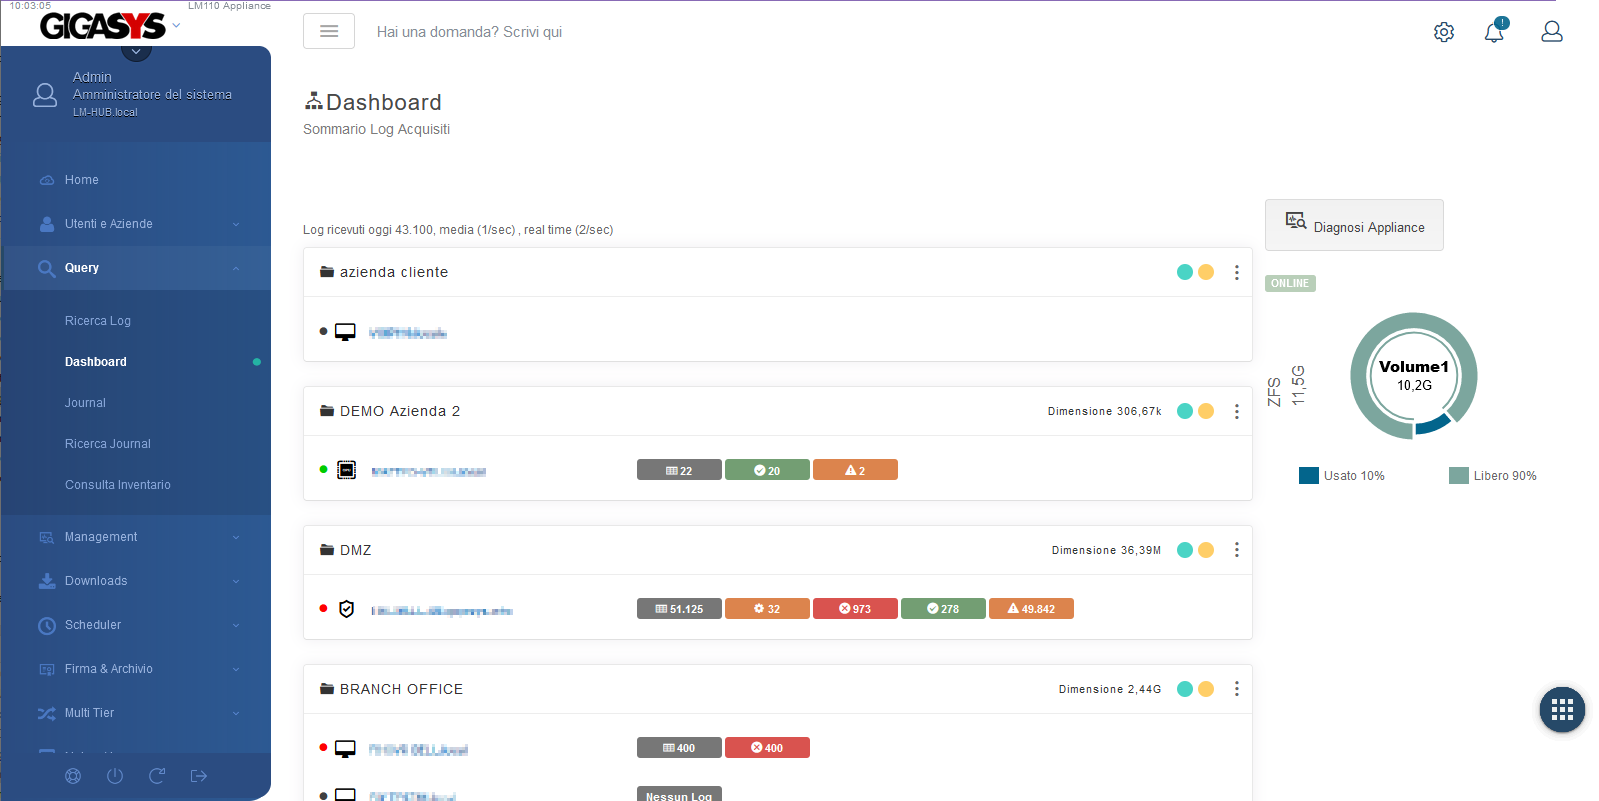Open kebab menu of DMZ card
Image resolution: width=1599 pixels, height=801 pixels.
coord(1237,550)
